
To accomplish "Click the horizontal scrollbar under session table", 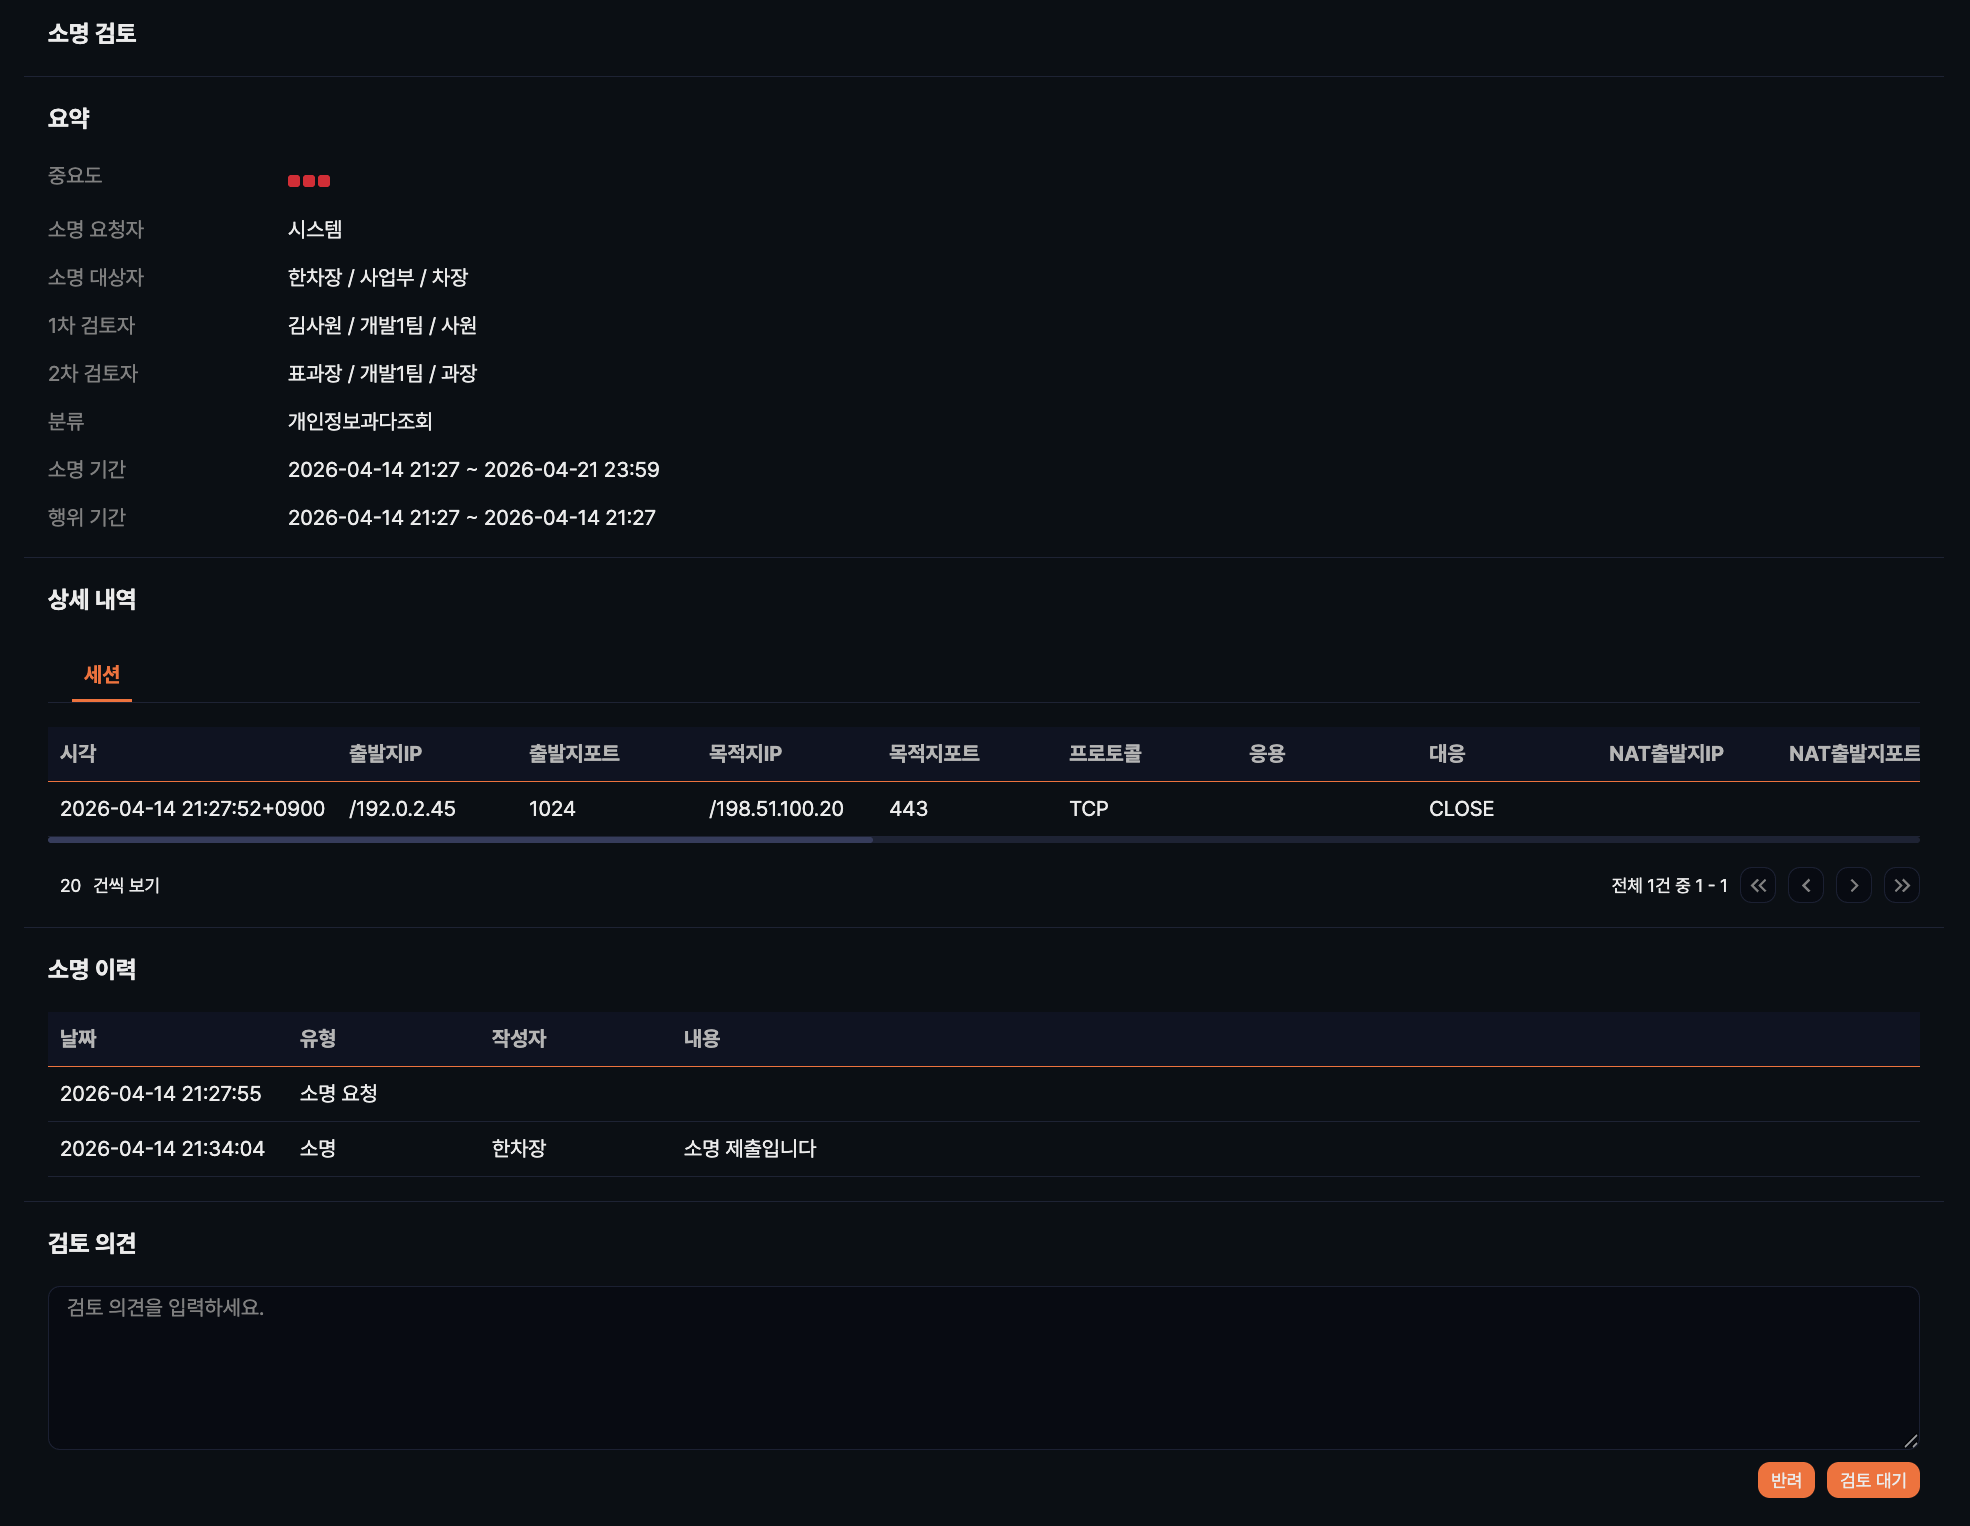I will 460,840.
